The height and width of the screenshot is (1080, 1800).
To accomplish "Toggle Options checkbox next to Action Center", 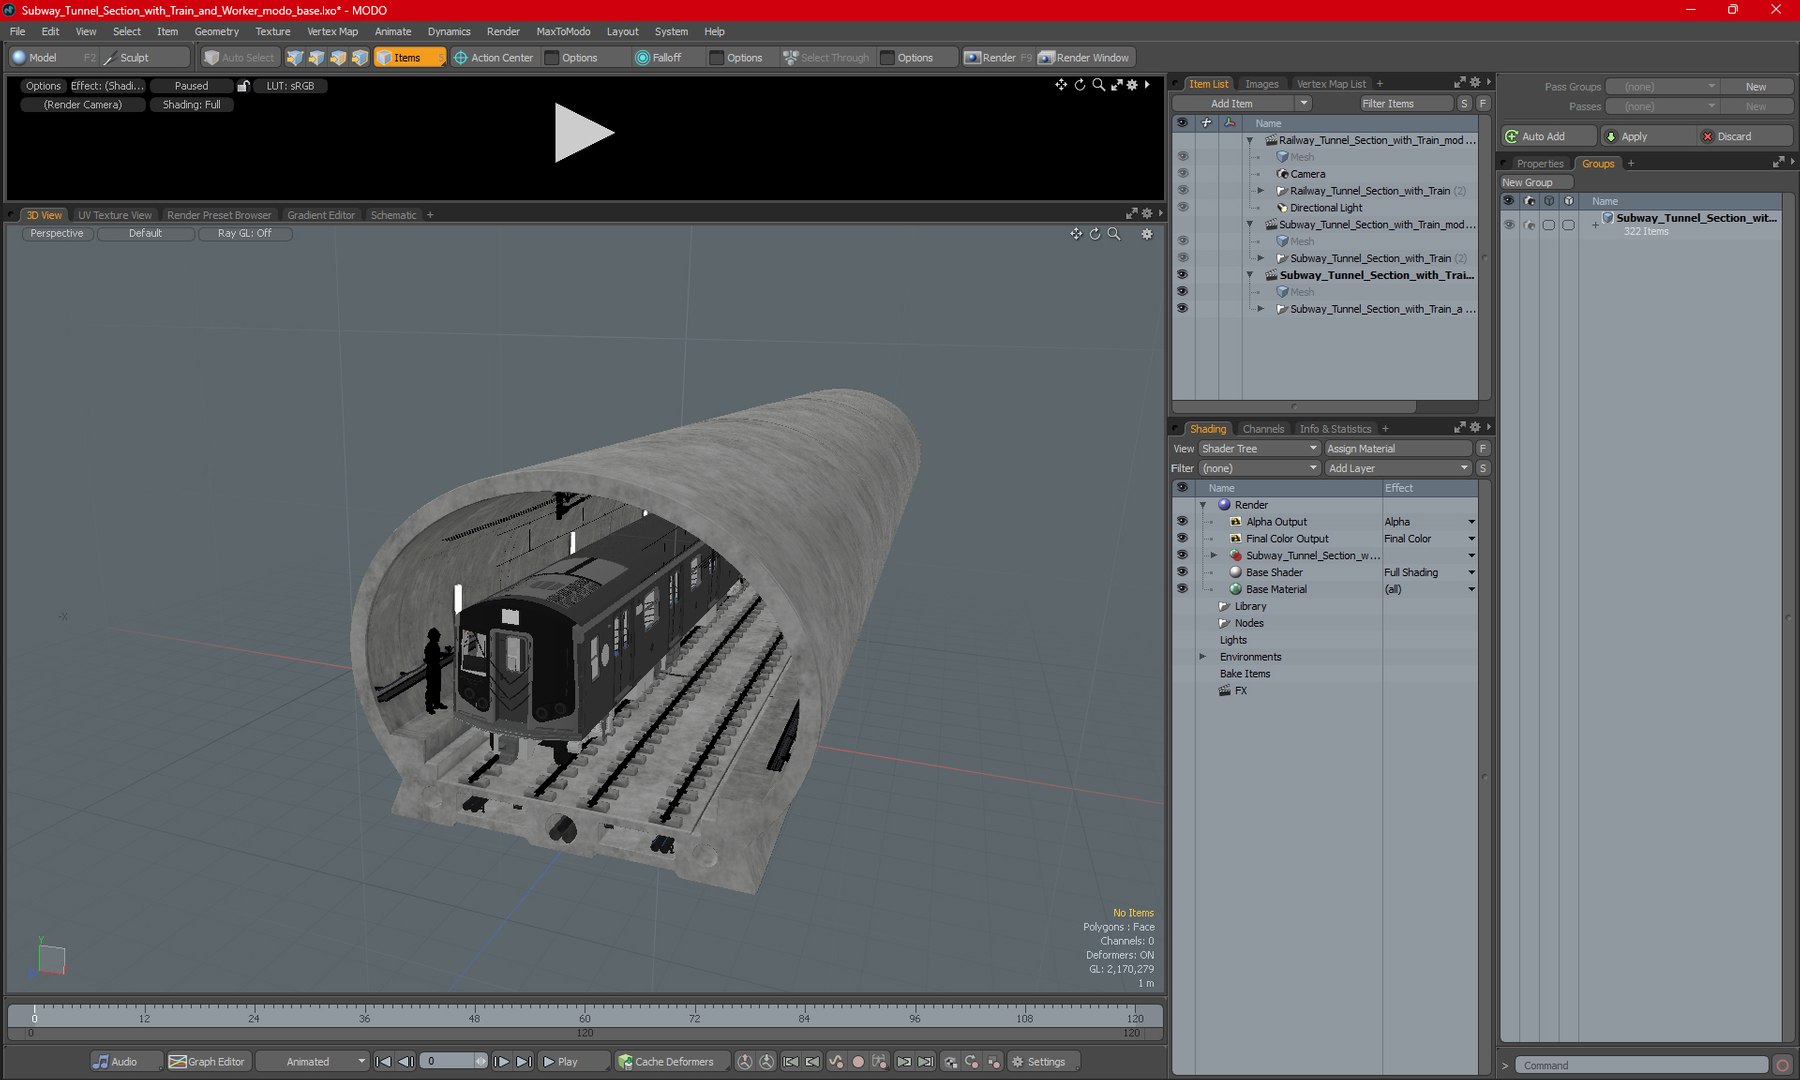I will [552, 58].
